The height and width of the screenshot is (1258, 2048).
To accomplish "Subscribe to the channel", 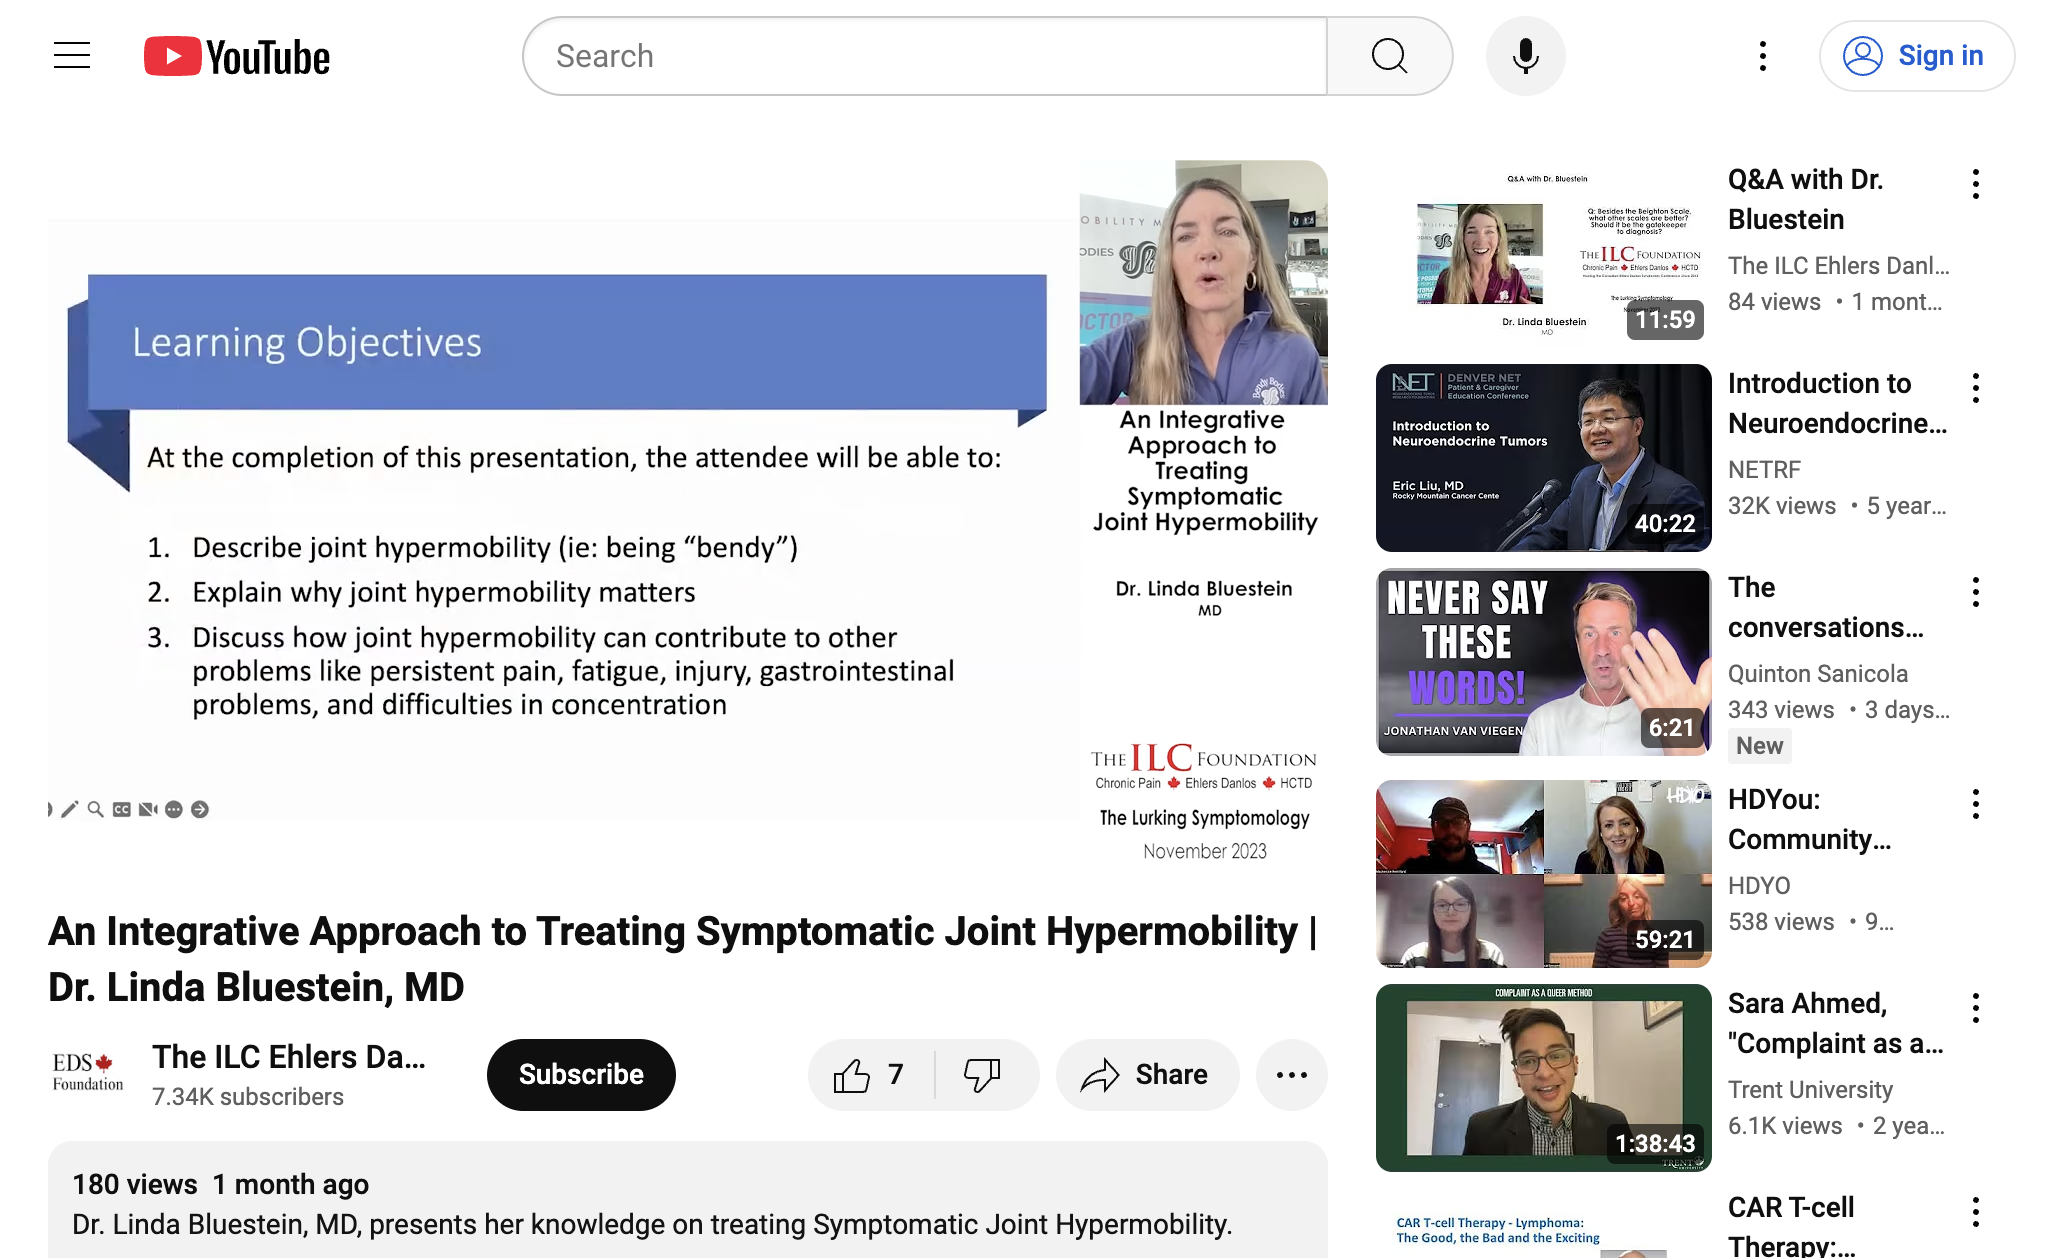I will [581, 1074].
